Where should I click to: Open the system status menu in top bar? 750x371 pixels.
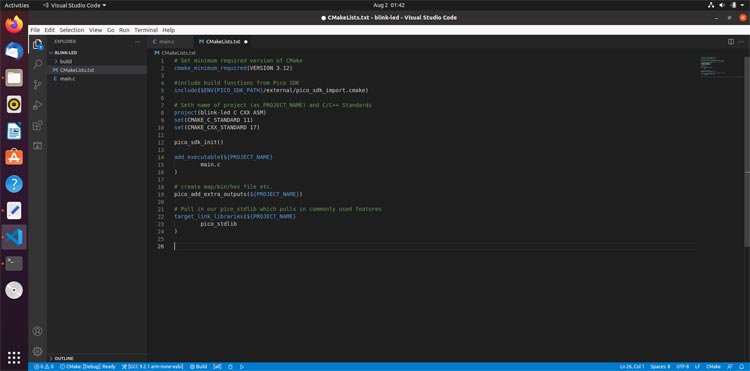click(727, 5)
